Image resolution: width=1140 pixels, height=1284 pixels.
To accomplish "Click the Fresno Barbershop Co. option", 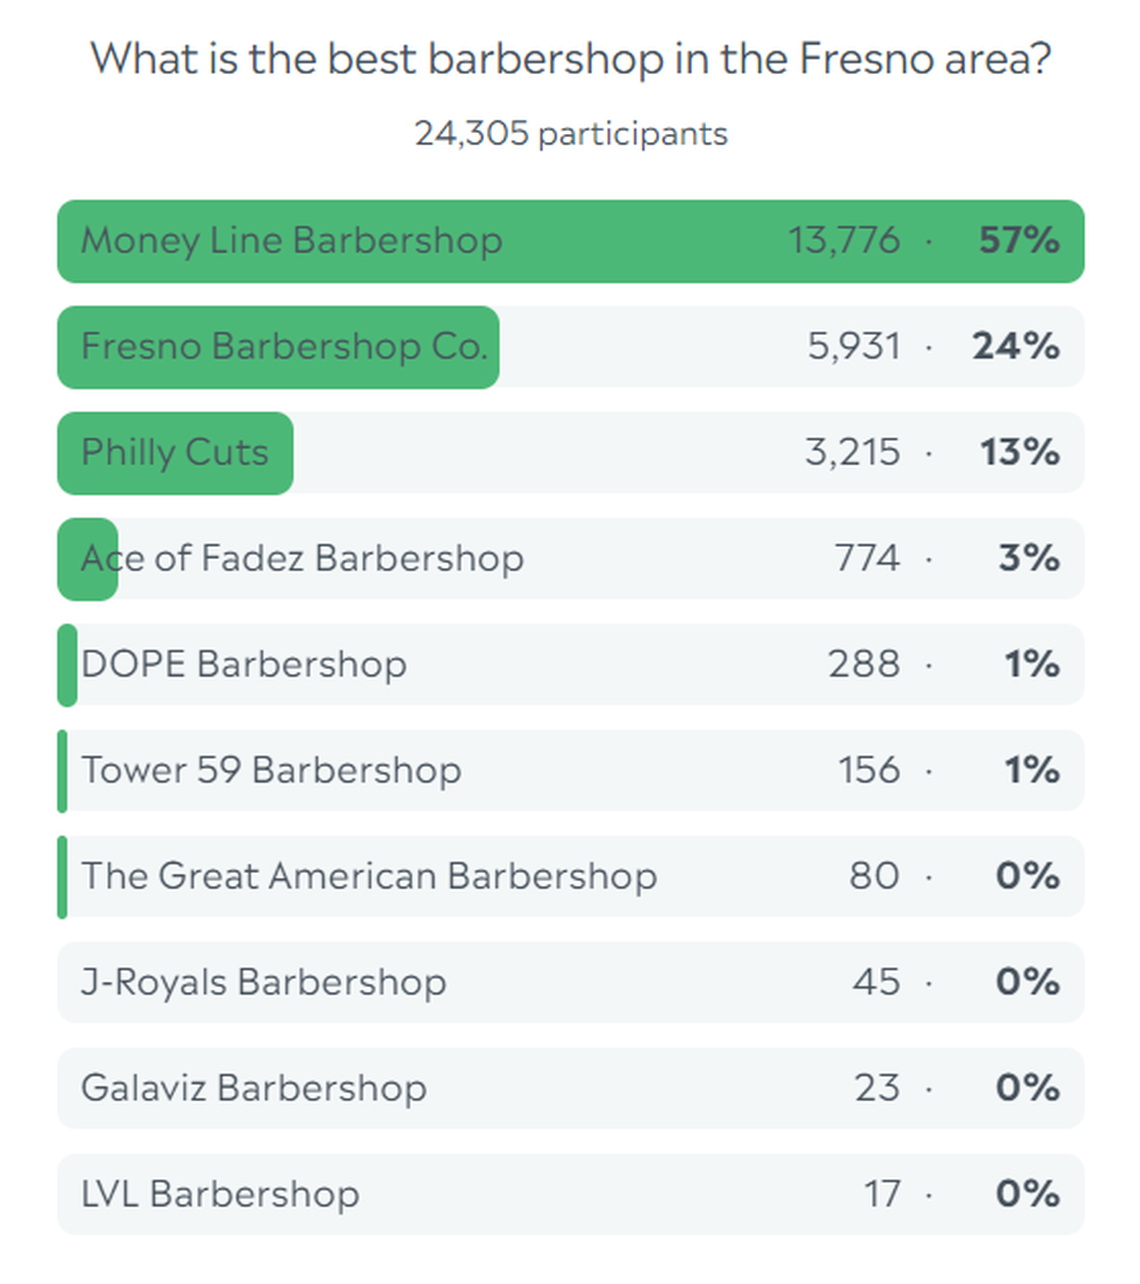I will coord(284,347).
